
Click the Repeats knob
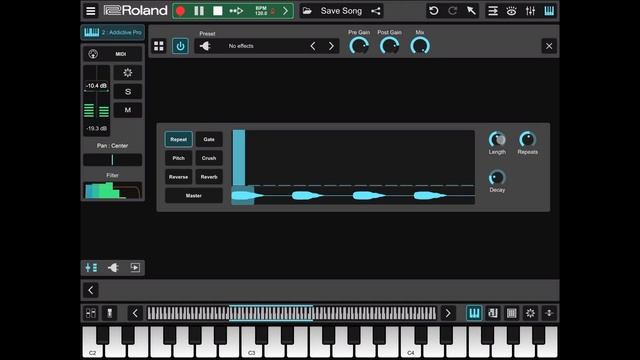point(527,140)
